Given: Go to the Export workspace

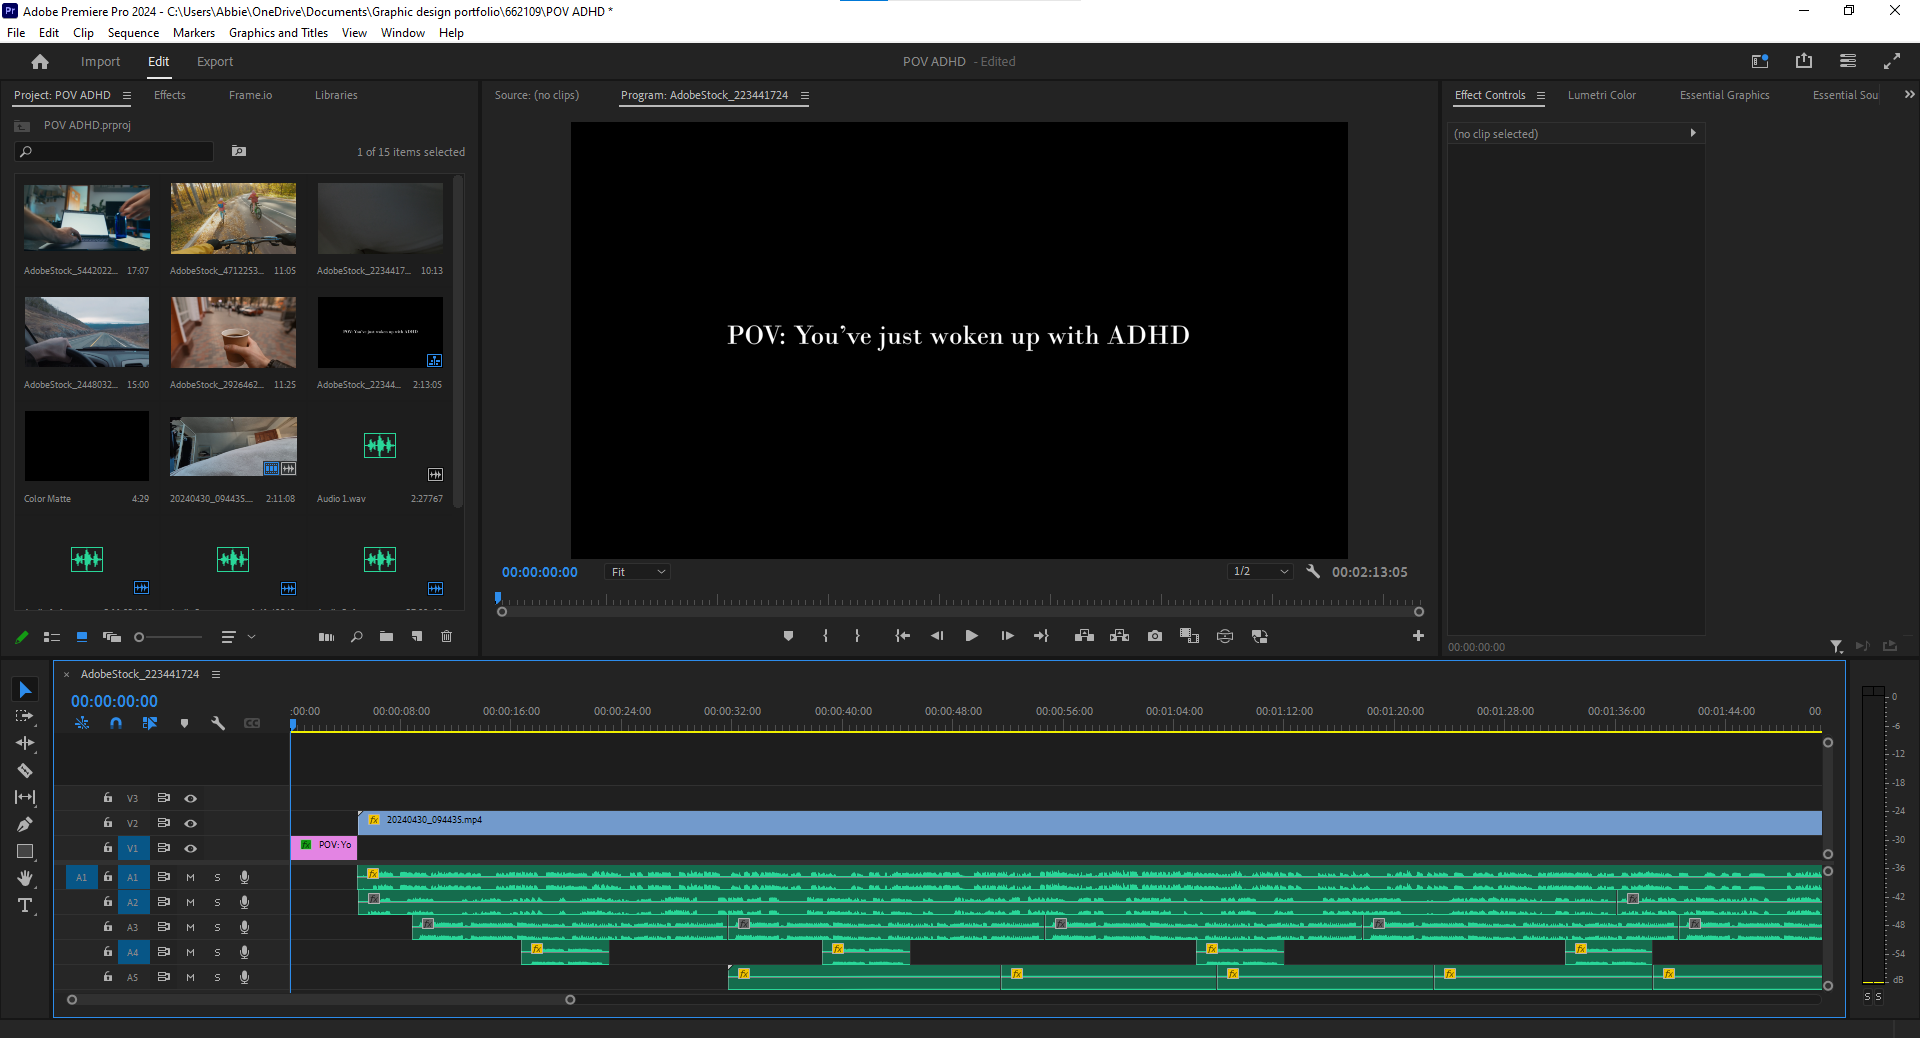Looking at the screenshot, I should 215,62.
